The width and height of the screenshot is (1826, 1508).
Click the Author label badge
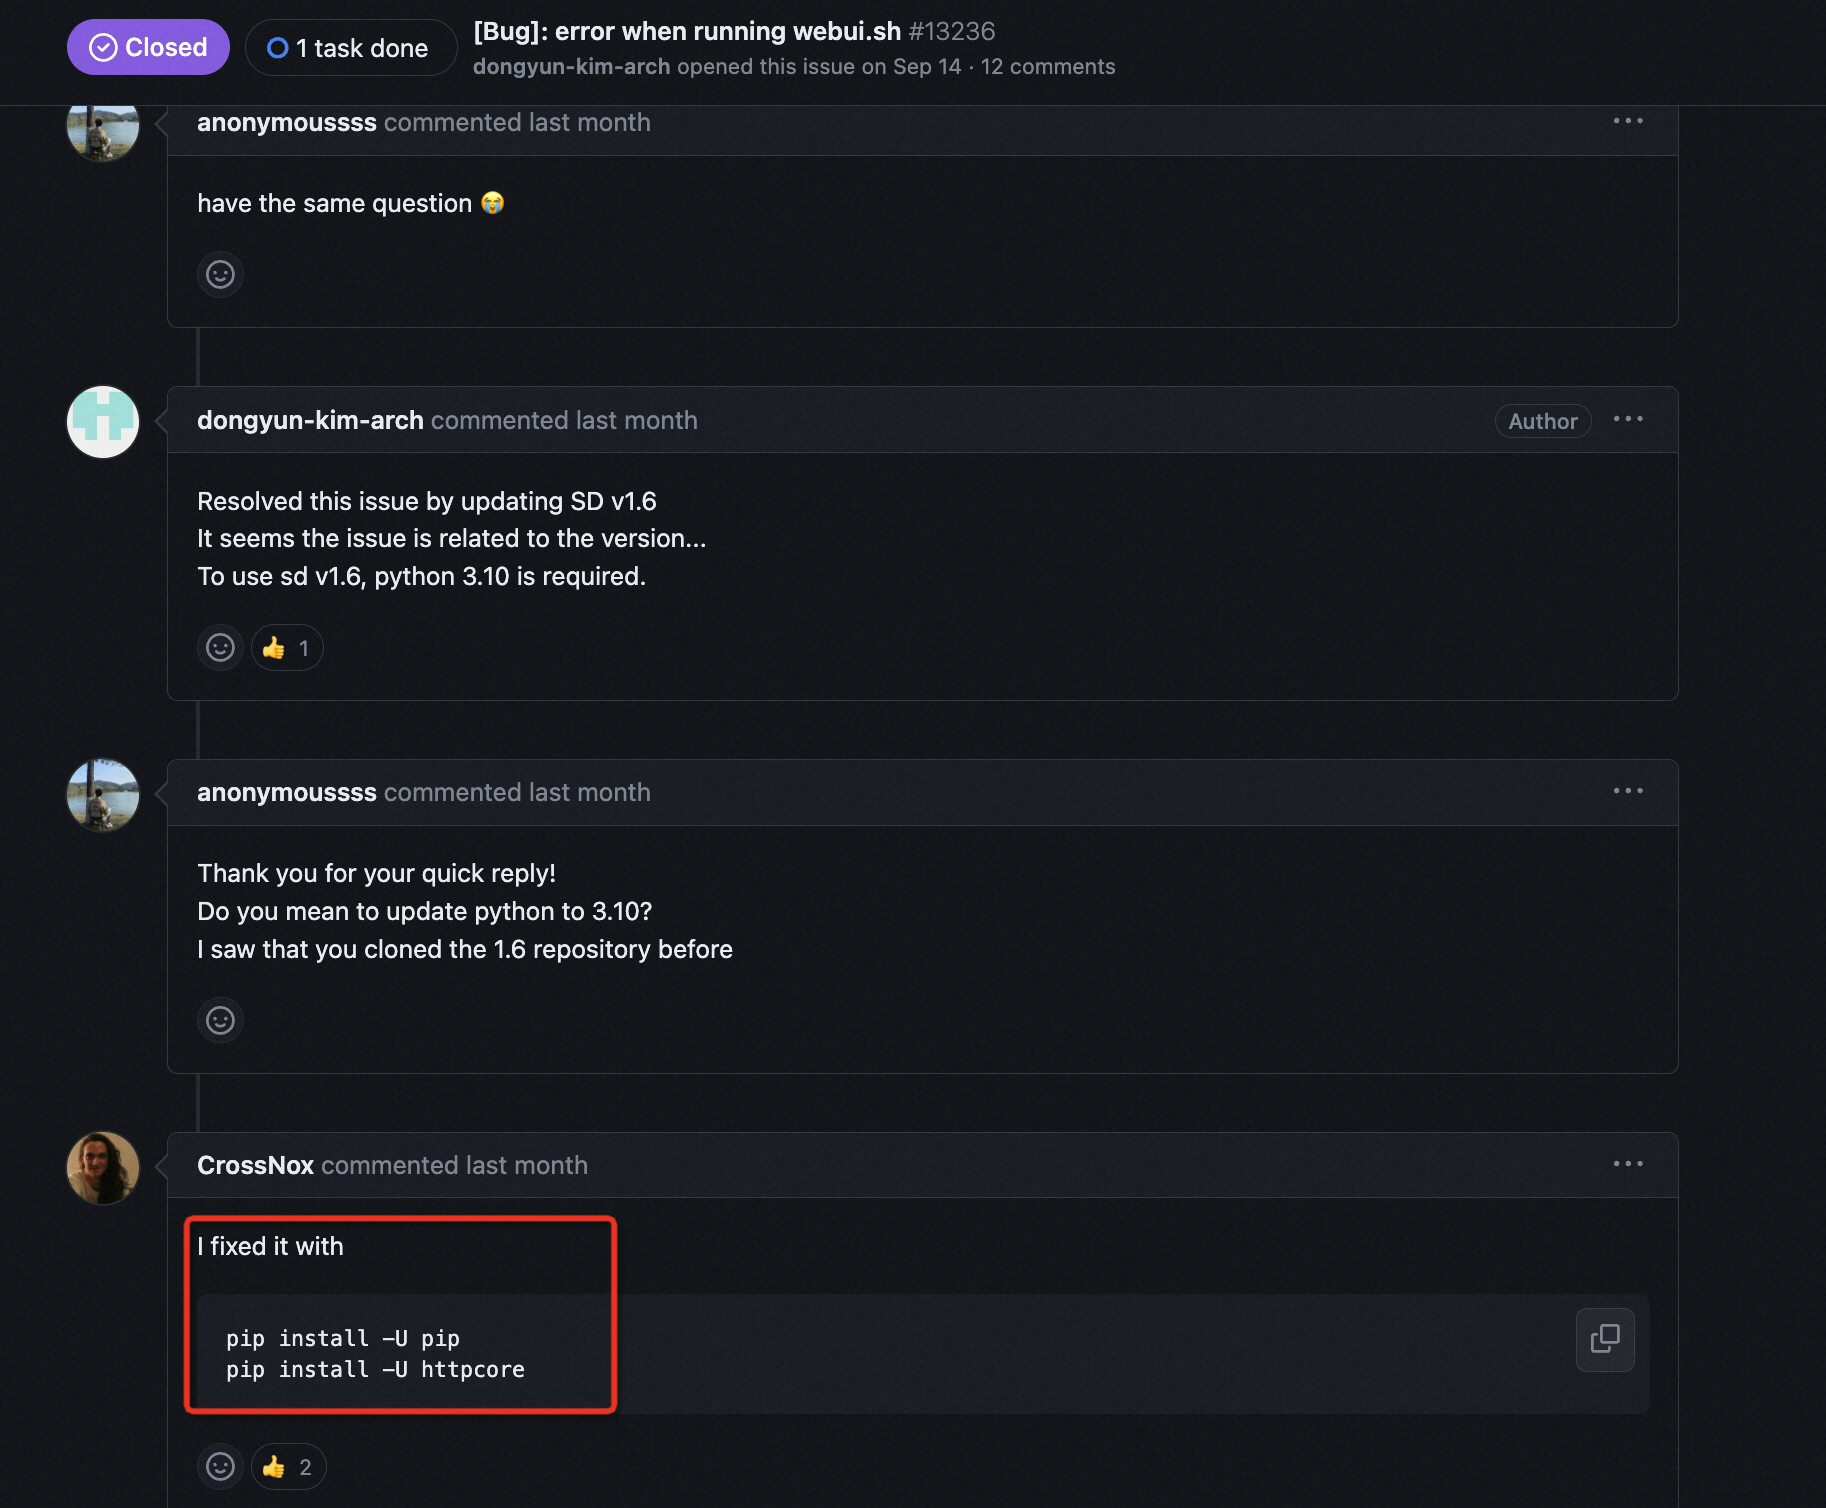coord(1542,421)
